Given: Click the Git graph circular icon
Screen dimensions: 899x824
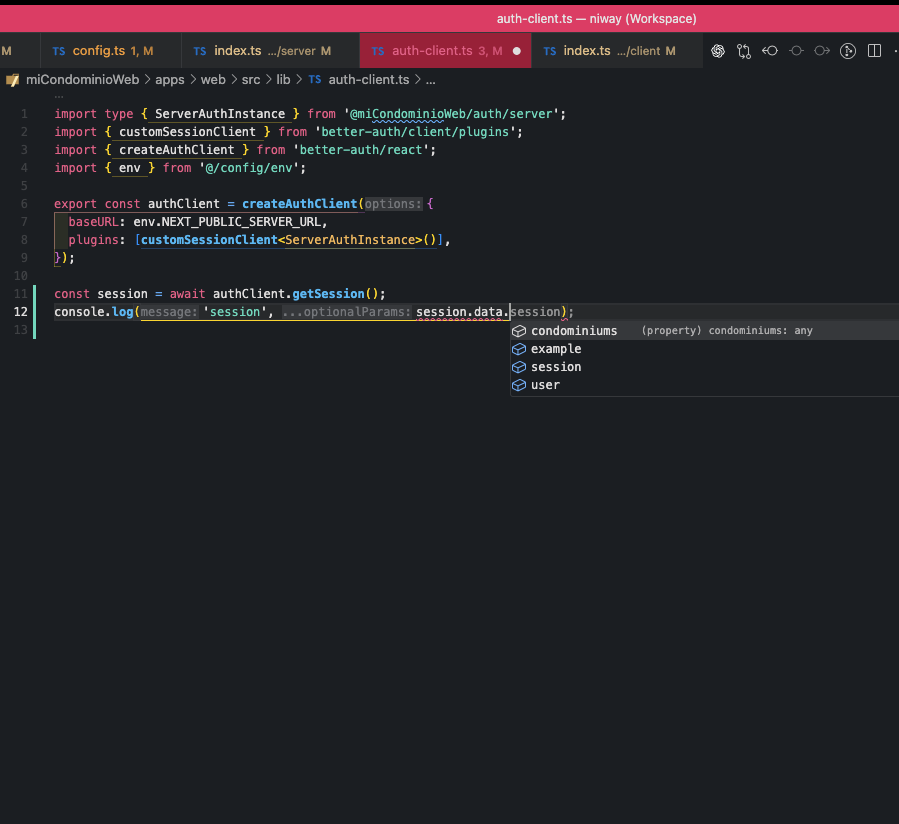Looking at the screenshot, I should tap(848, 51).
